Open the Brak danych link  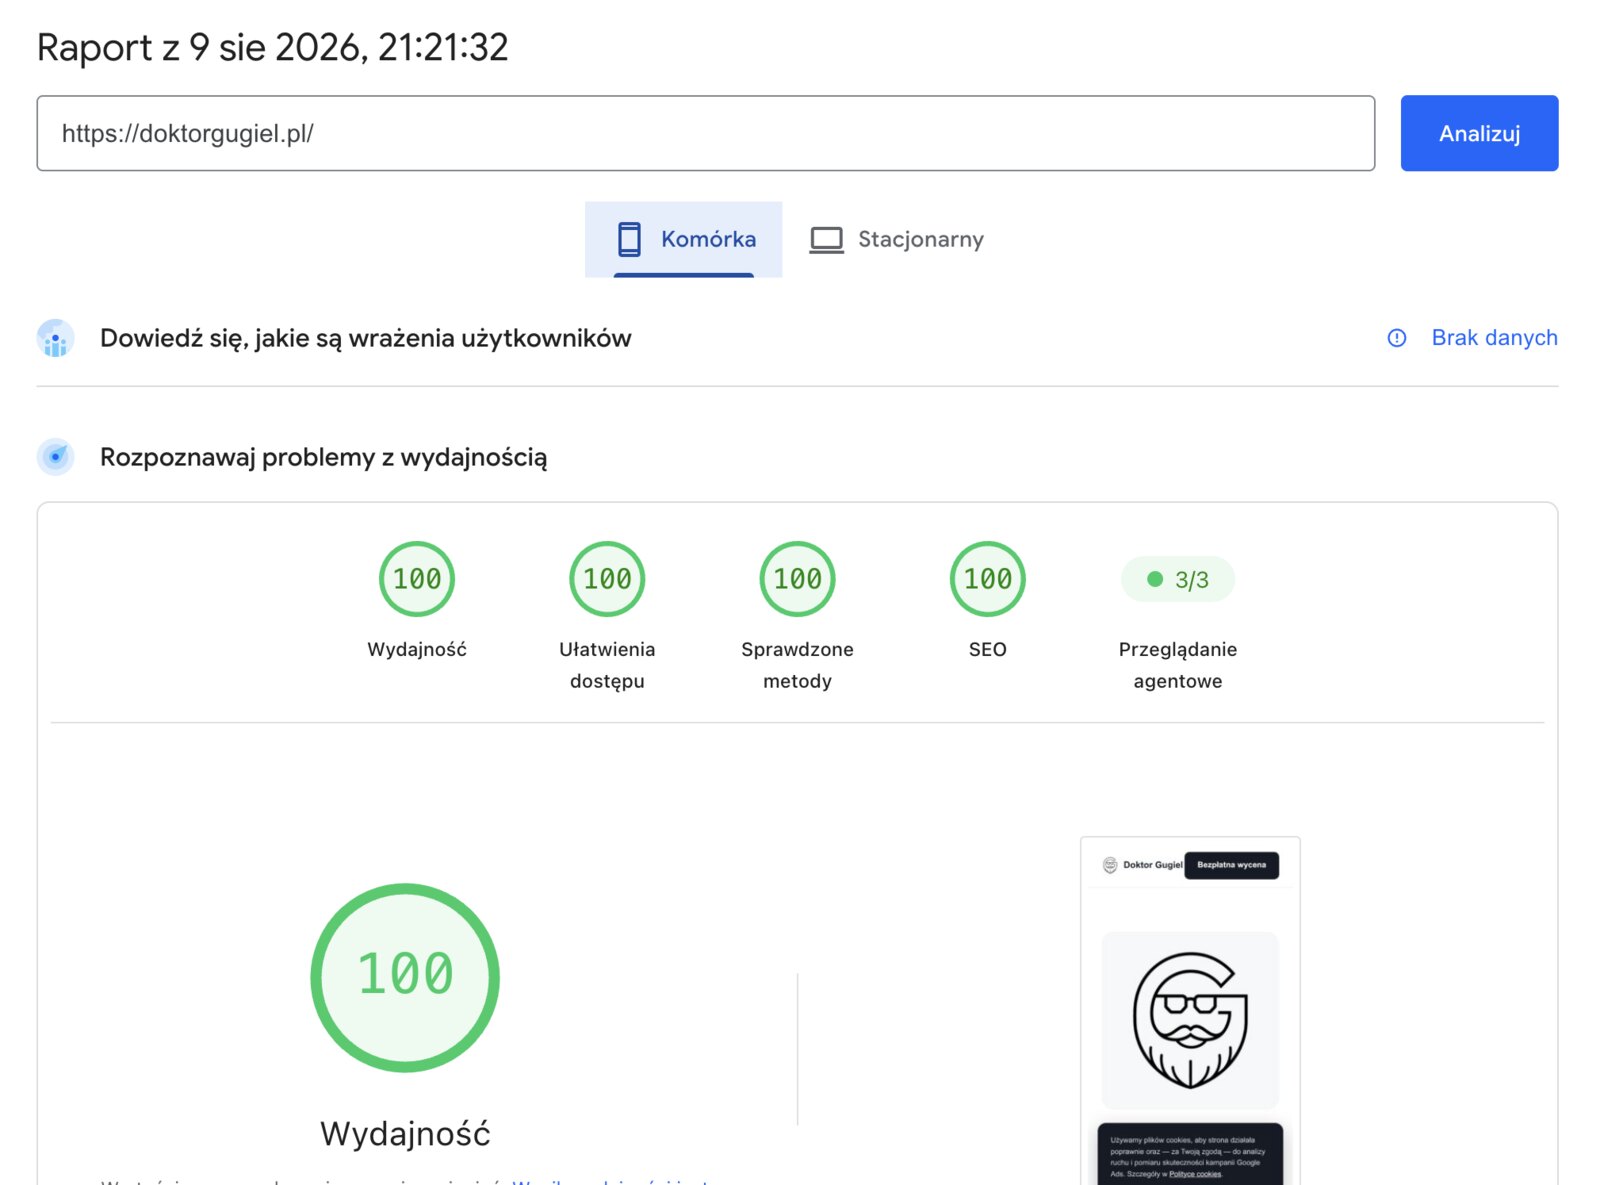click(x=1494, y=338)
